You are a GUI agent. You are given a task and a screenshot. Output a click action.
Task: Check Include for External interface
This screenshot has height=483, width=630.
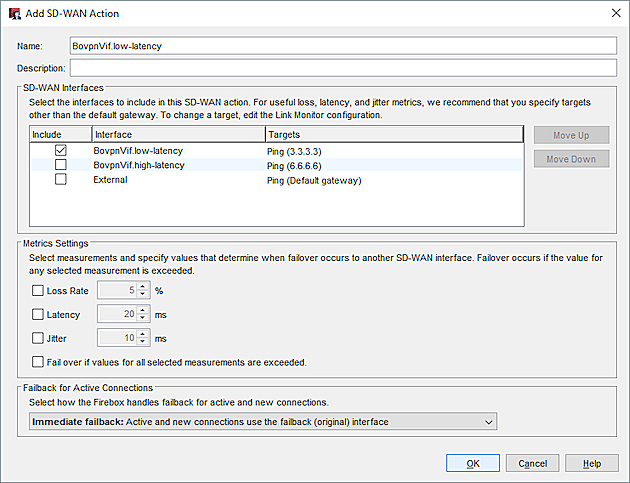click(x=61, y=179)
